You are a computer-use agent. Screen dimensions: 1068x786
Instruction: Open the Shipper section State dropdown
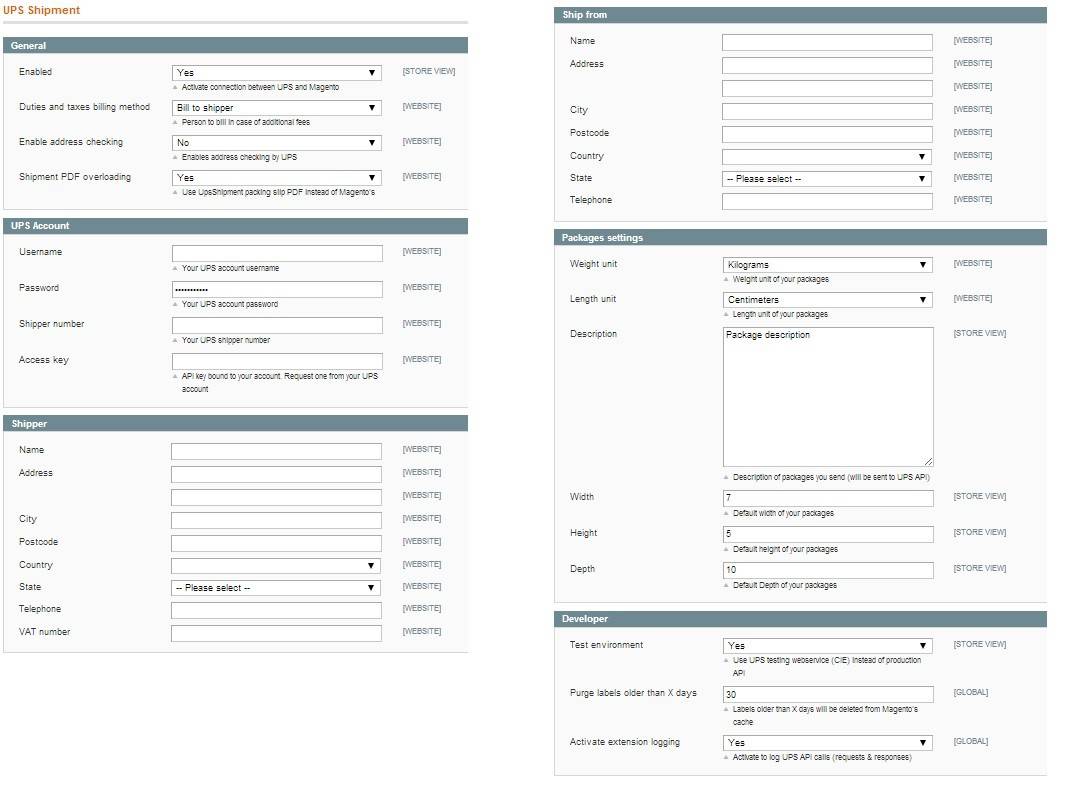[x=276, y=588]
